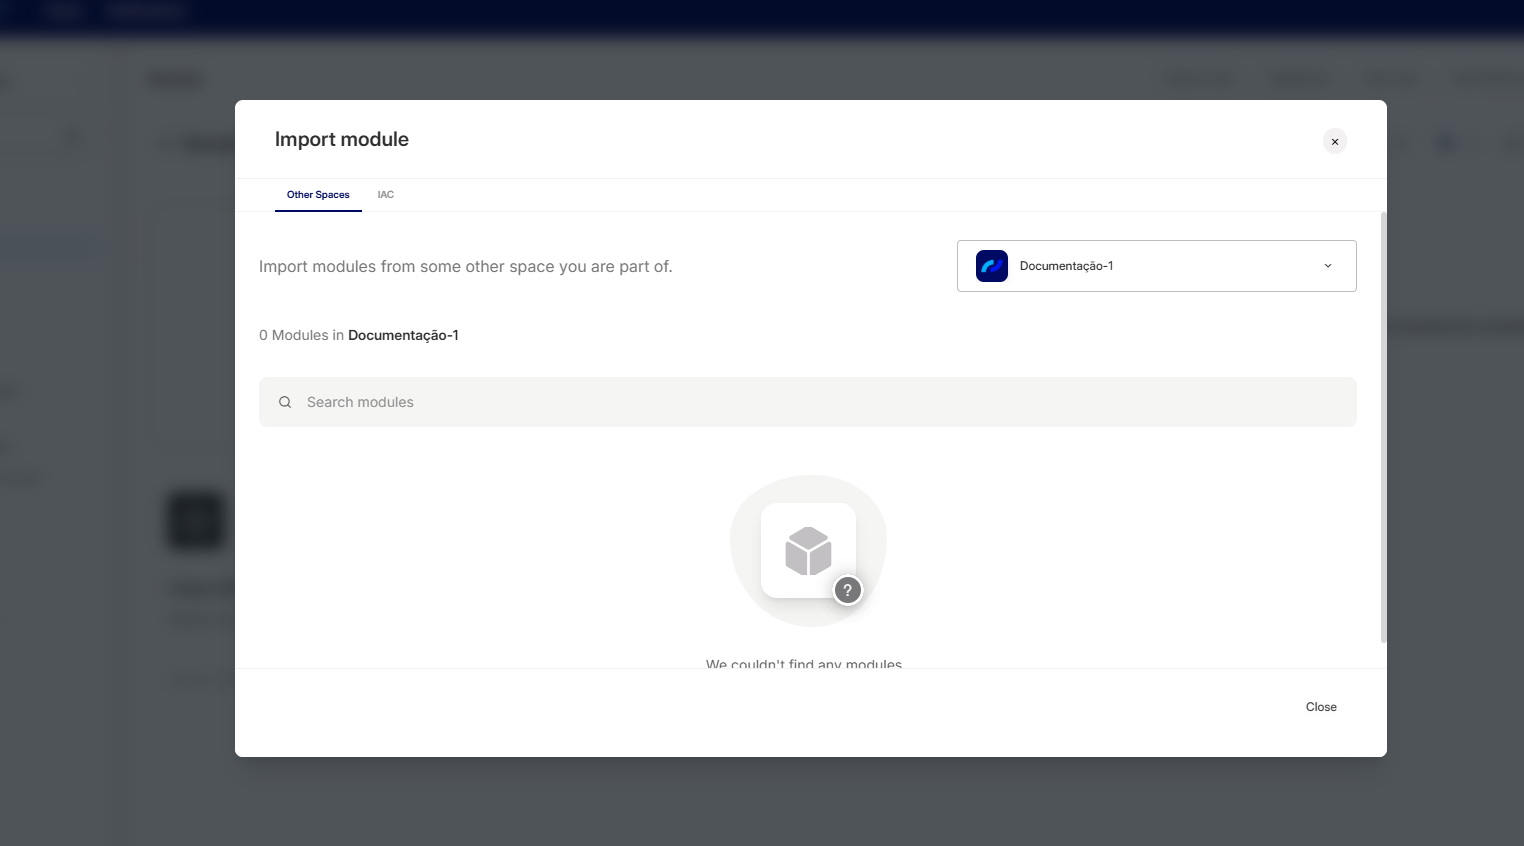Click the dark blurred thumbnail behind the modal
1524x846 pixels.
pyautogui.click(x=196, y=520)
